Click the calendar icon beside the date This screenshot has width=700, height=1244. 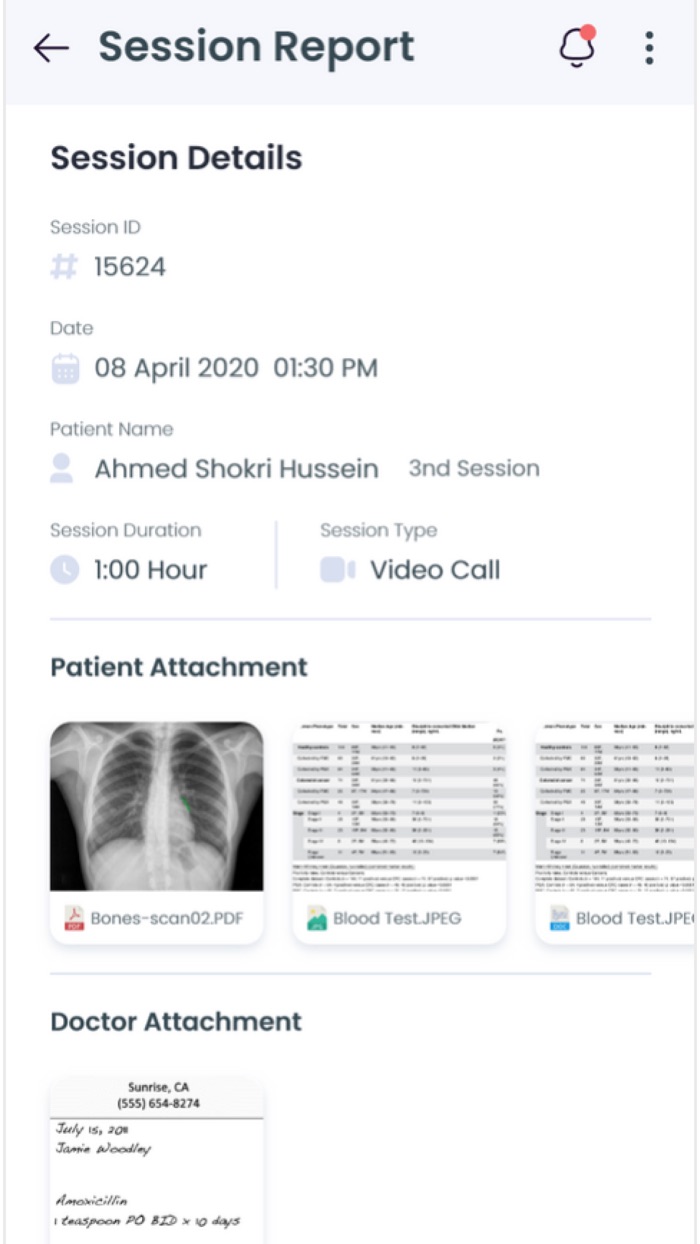click(63, 366)
